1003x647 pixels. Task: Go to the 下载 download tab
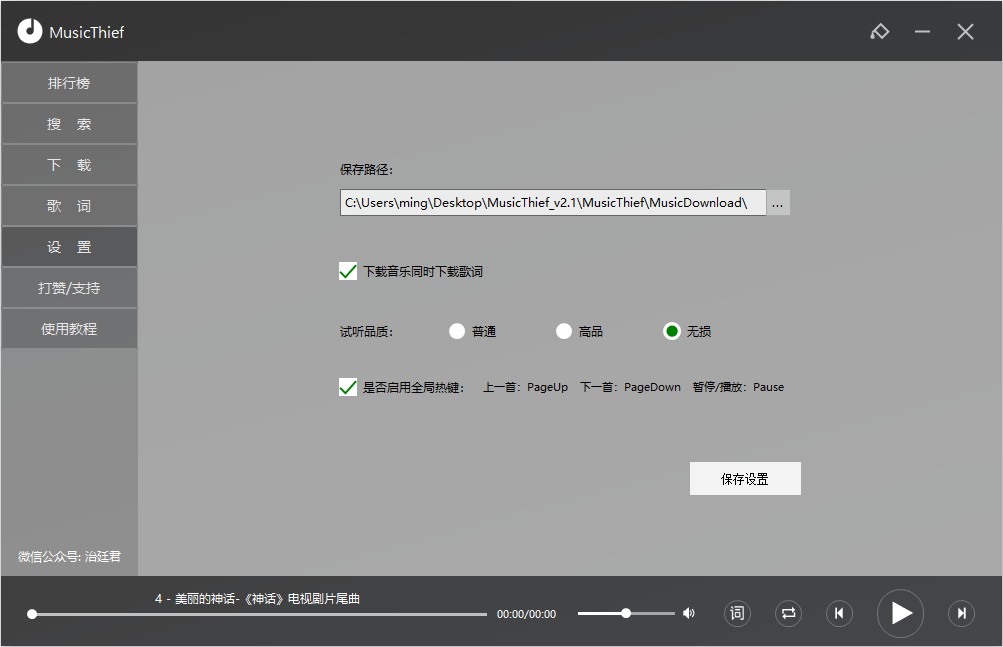(x=69, y=165)
